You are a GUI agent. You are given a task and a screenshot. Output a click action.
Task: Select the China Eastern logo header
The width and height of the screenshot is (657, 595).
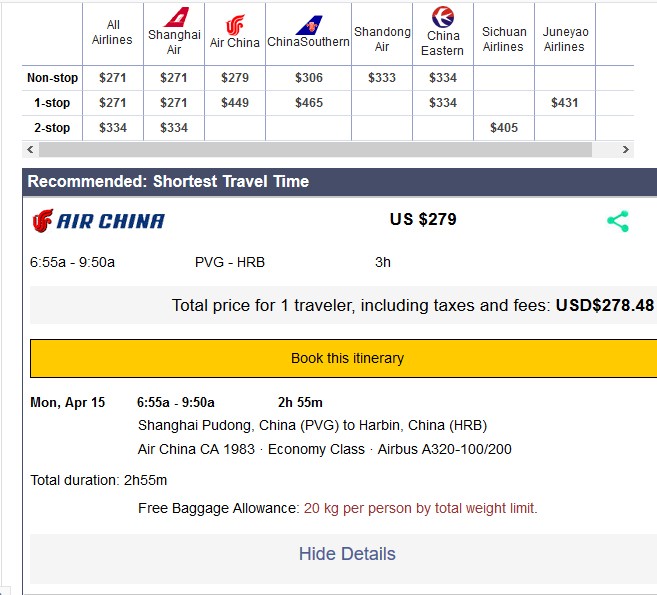point(443,17)
